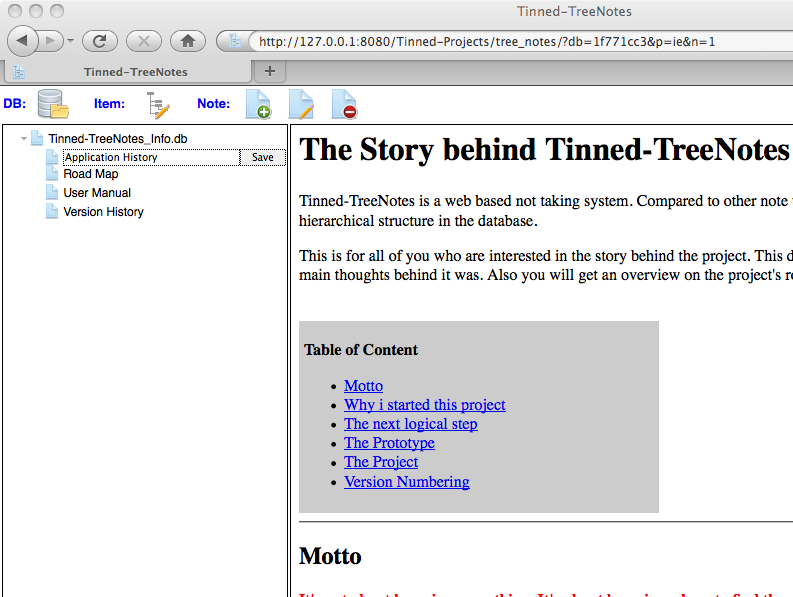This screenshot has width=793, height=597.
Task: Open the Version History note
Action: click(x=104, y=212)
